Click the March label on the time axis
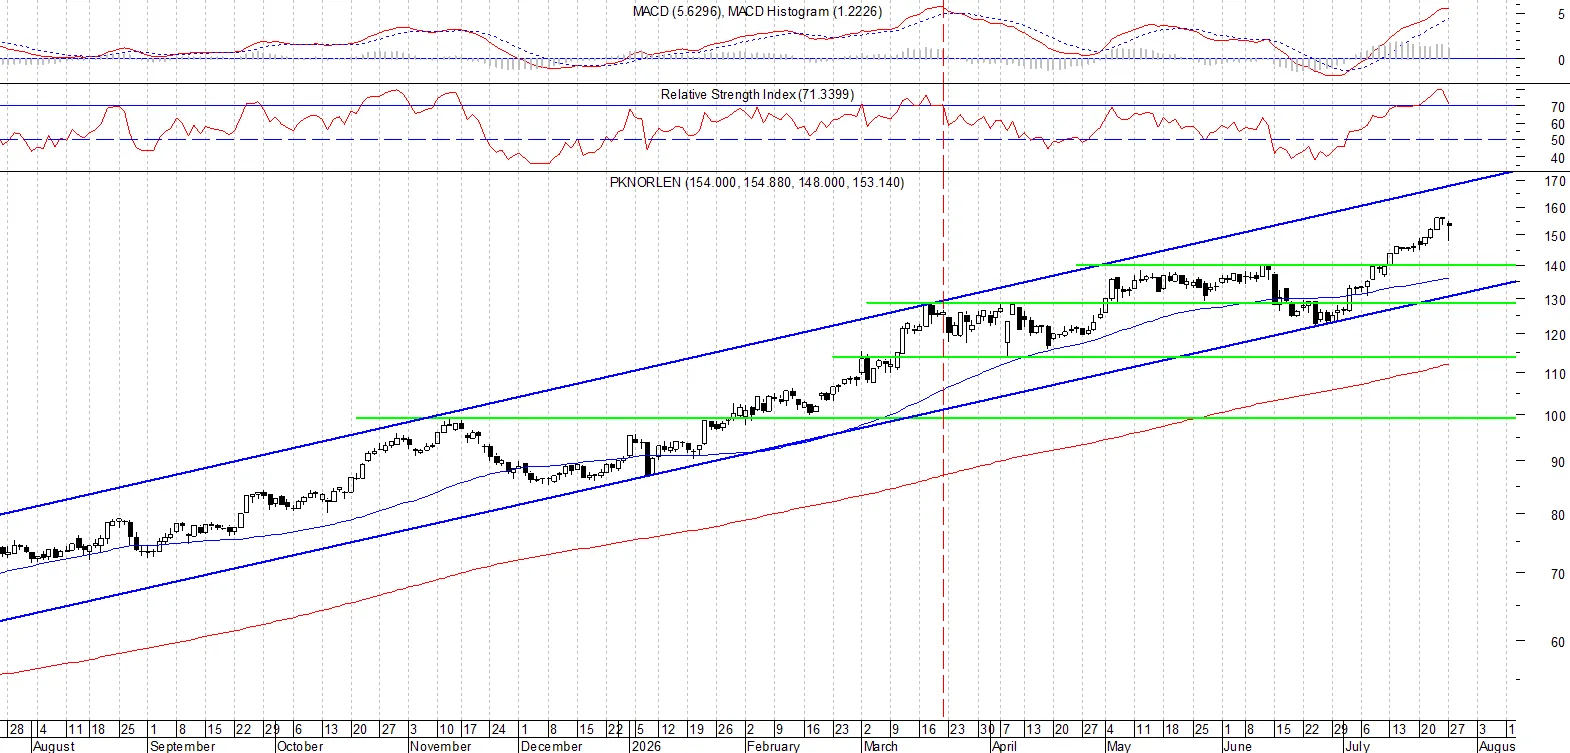 [880, 746]
